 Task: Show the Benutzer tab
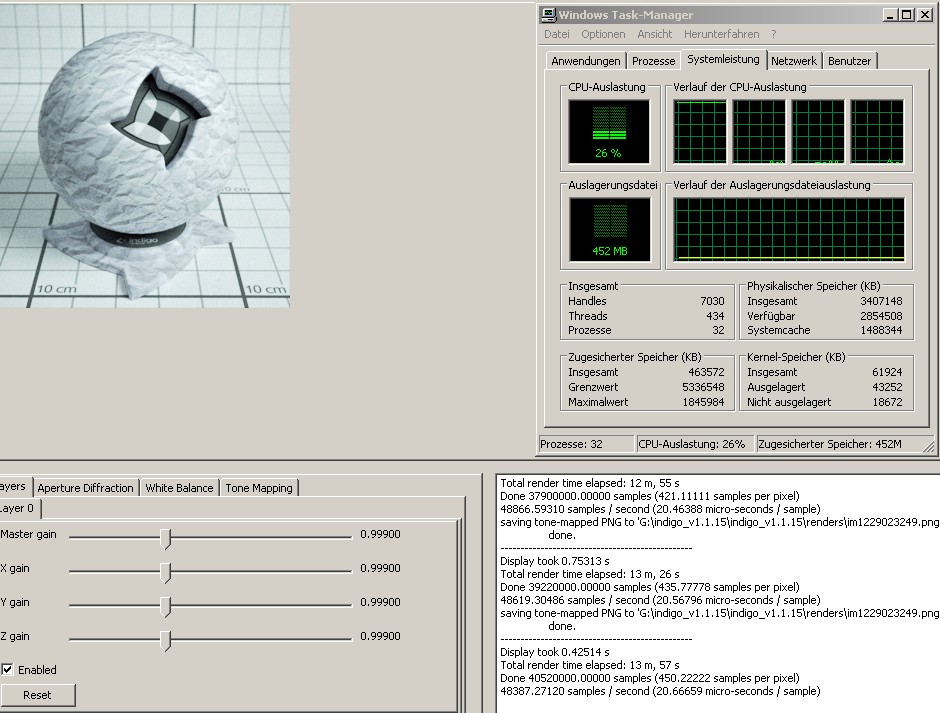click(849, 61)
